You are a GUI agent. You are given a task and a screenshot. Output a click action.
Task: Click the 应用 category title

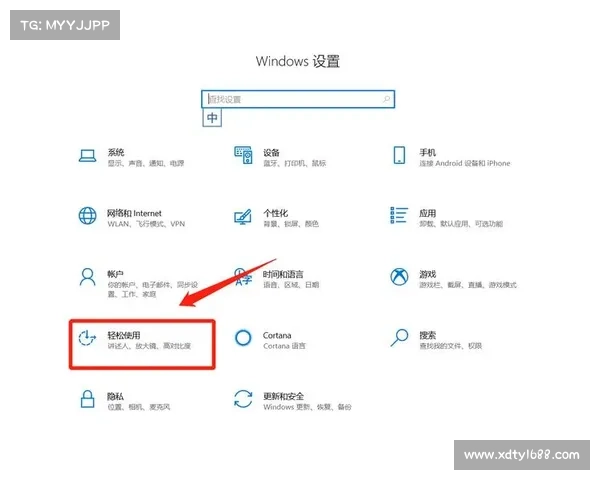(x=427, y=213)
